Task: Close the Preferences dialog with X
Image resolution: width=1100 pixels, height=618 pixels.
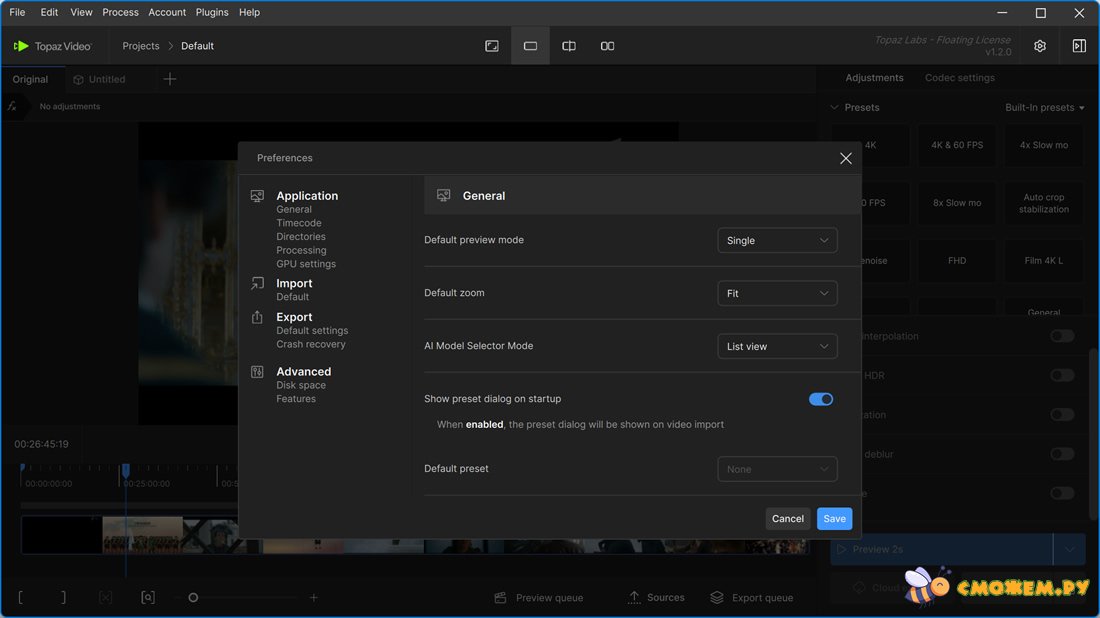Action: pyautogui.click(x=846, y=158)
